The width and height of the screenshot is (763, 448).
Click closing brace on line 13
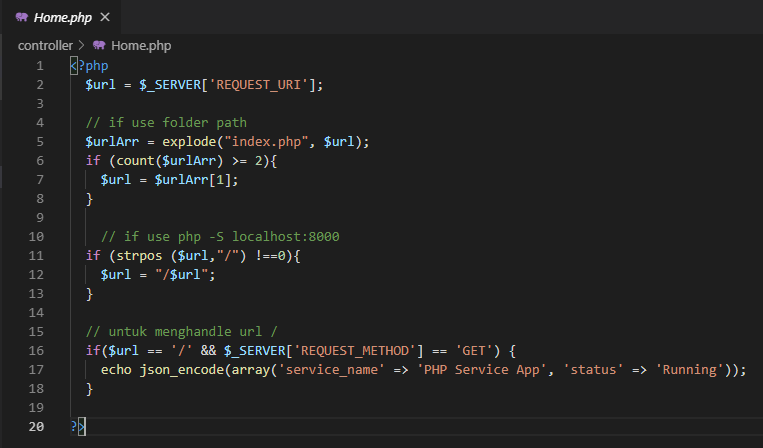coord(90,294)
